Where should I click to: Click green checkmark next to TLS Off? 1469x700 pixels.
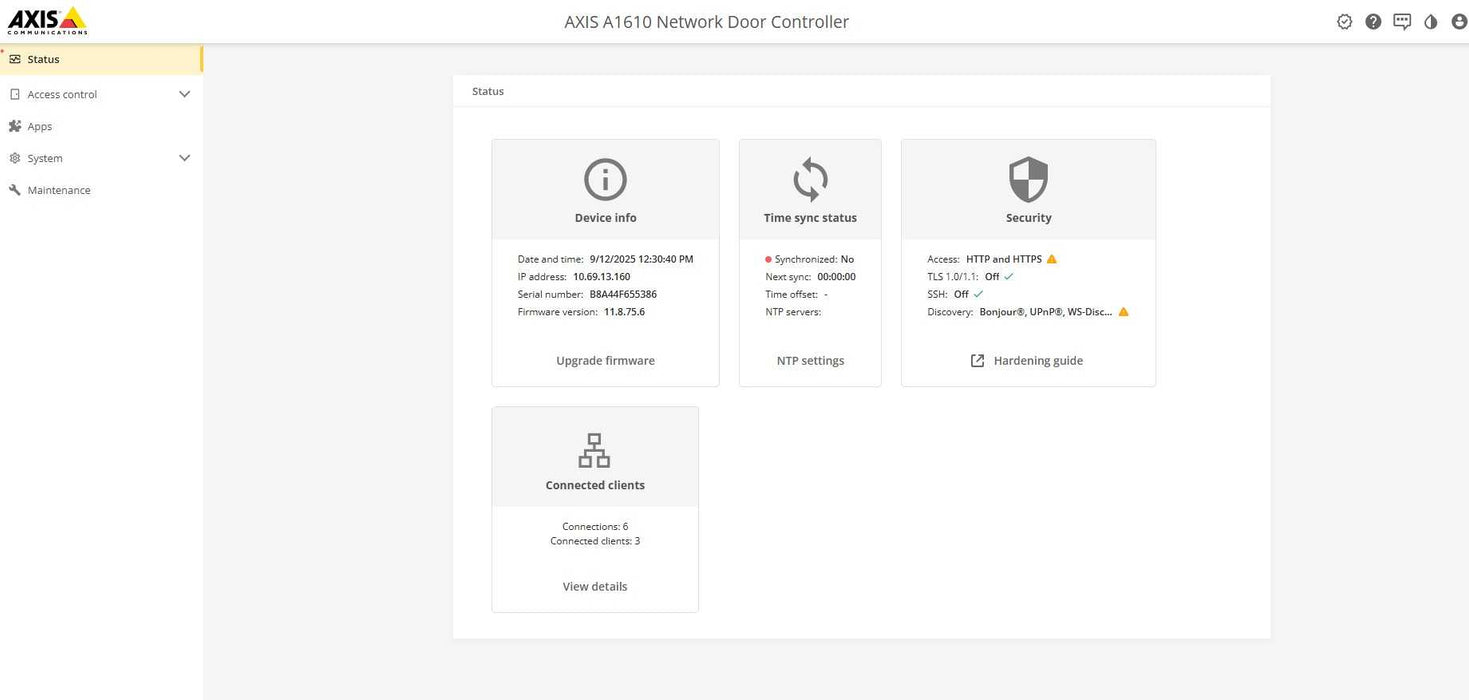(x=1009, y=276)
